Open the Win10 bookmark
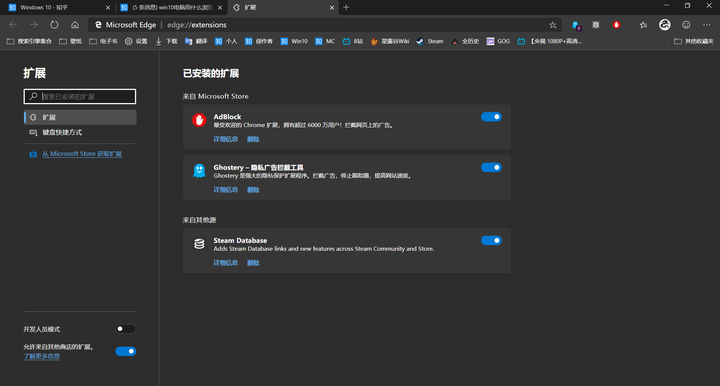 pyautogui.click(x=294, y=41)
